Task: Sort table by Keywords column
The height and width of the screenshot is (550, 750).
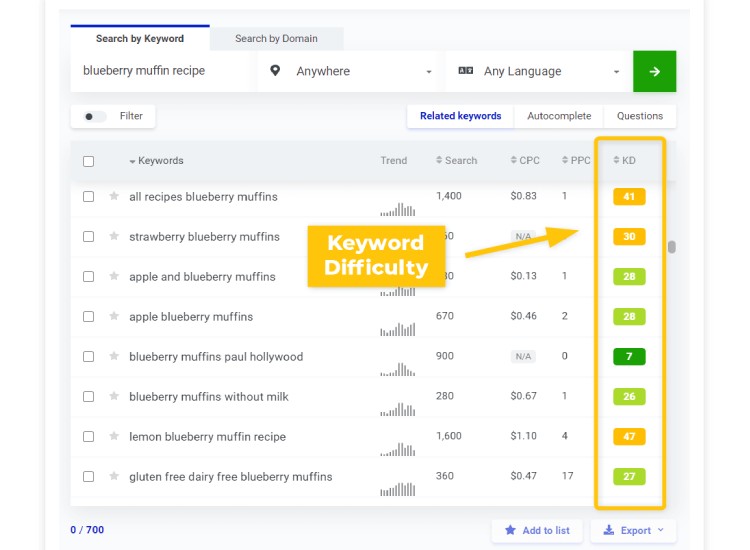Action: pyautogui.click(x=156, y=161)
